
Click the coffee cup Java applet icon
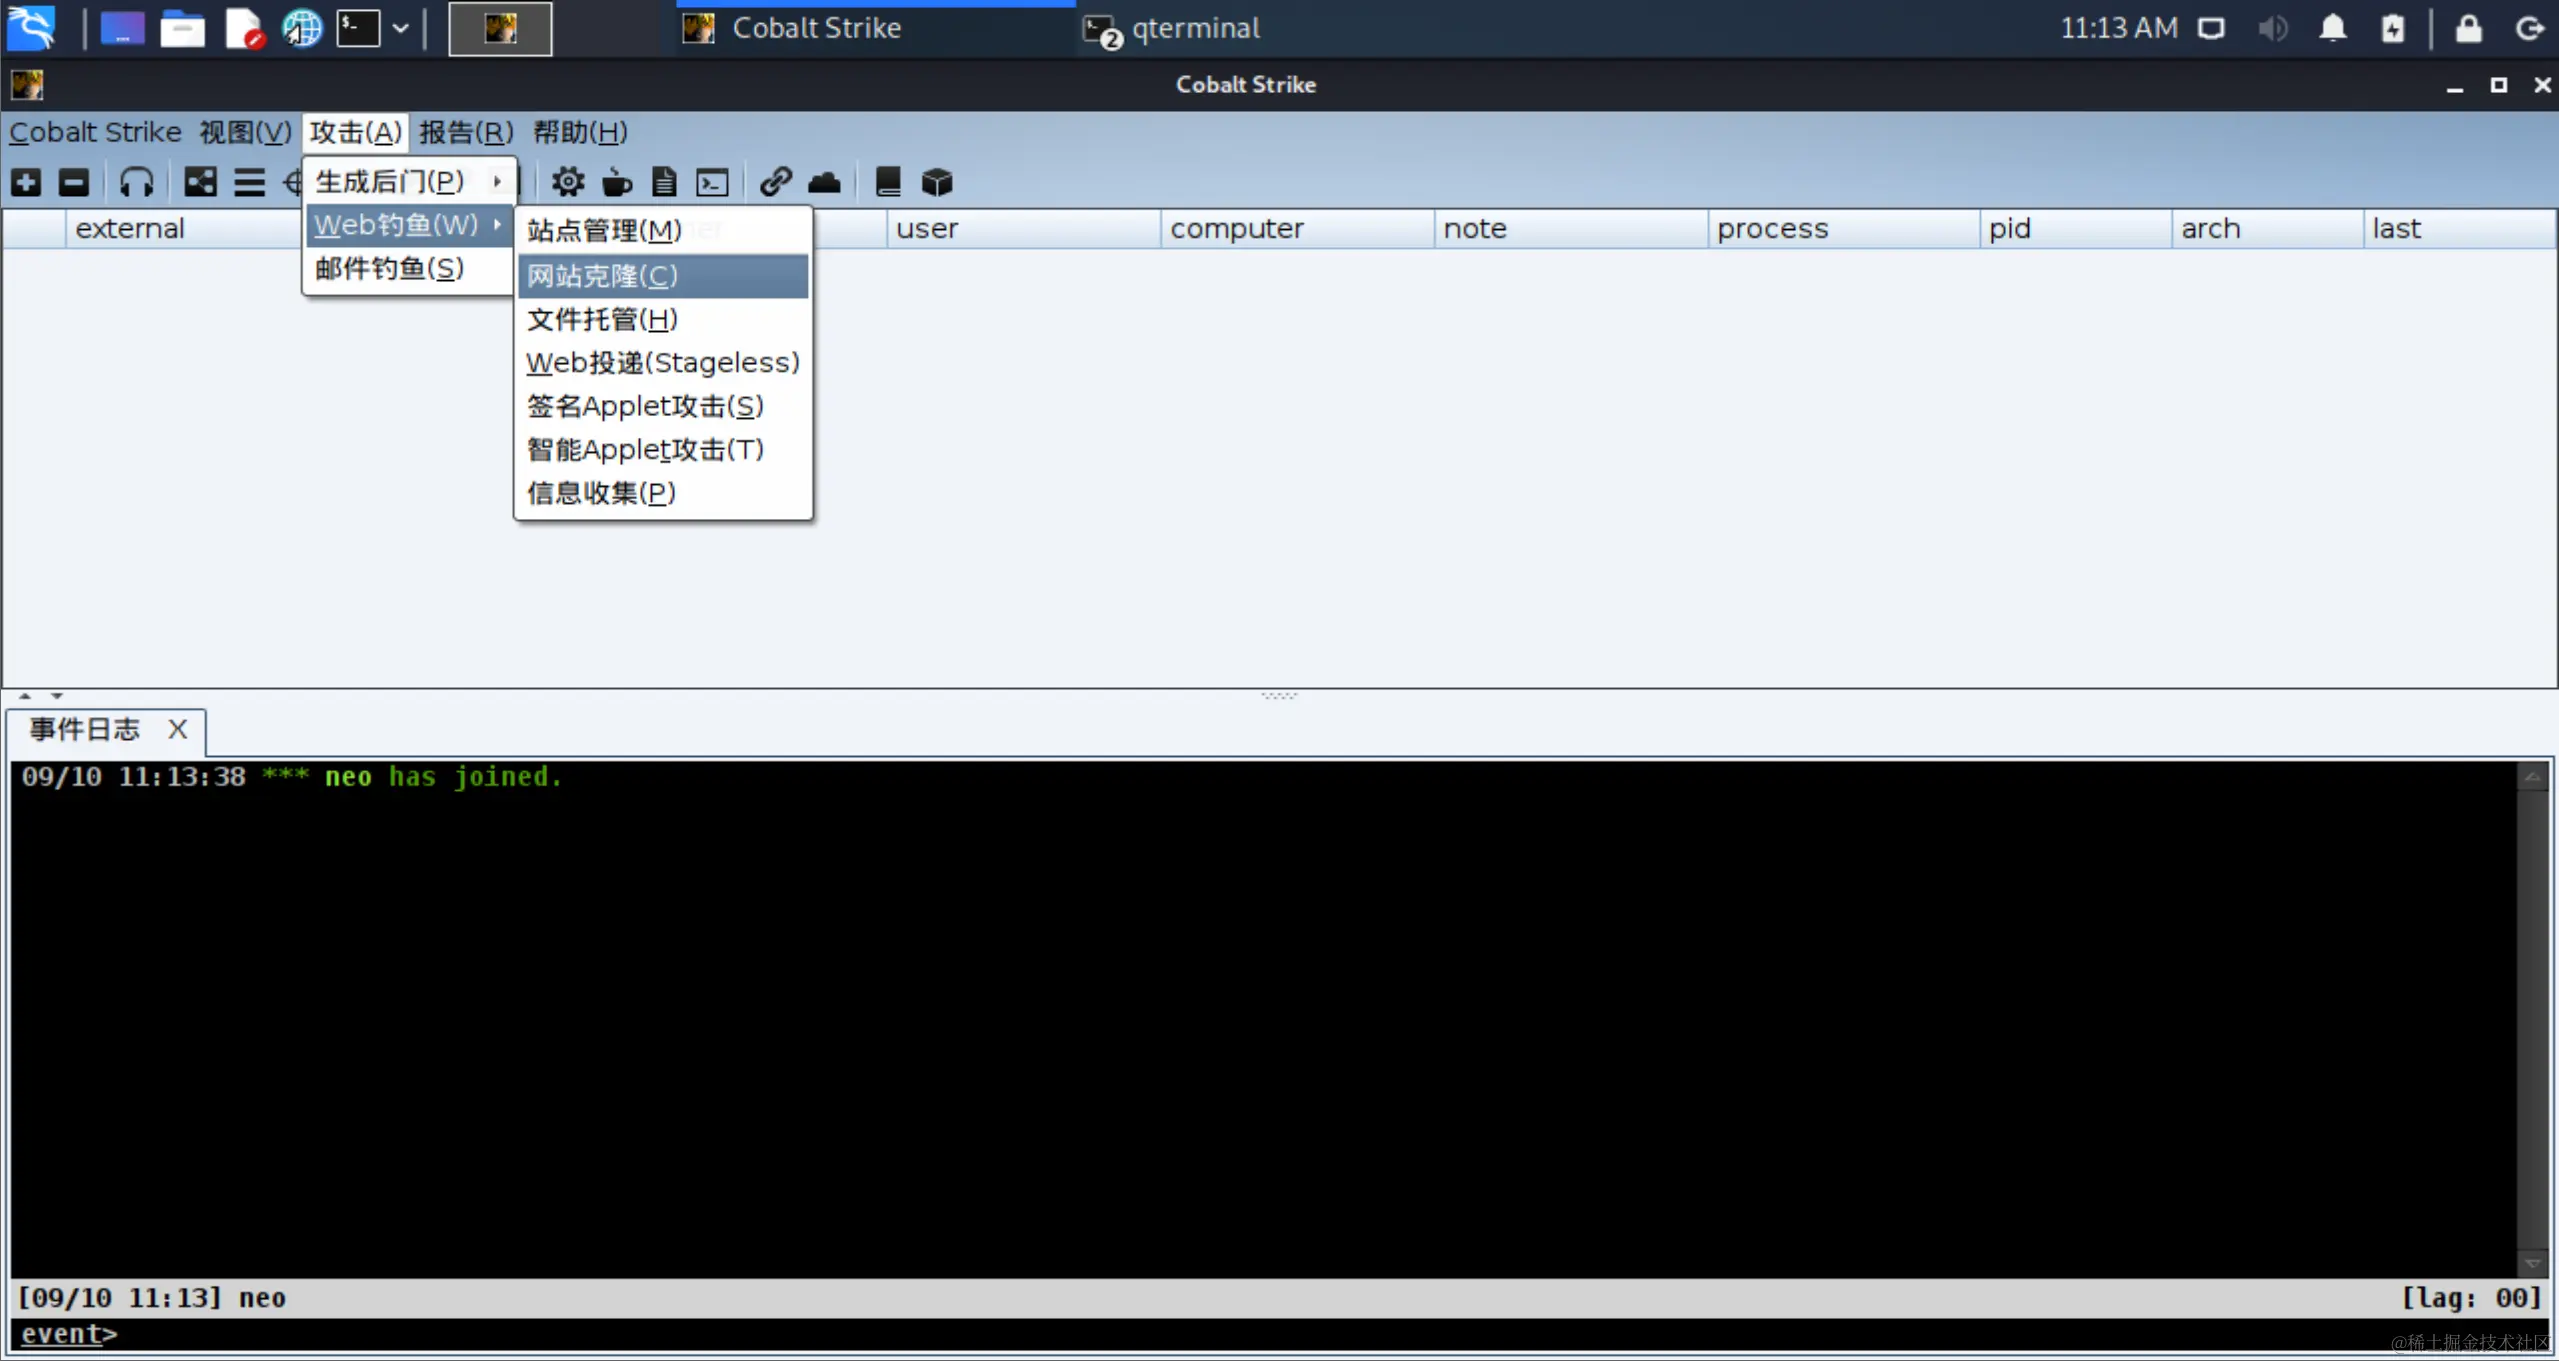pyautogui.click(x=617, y=182)
